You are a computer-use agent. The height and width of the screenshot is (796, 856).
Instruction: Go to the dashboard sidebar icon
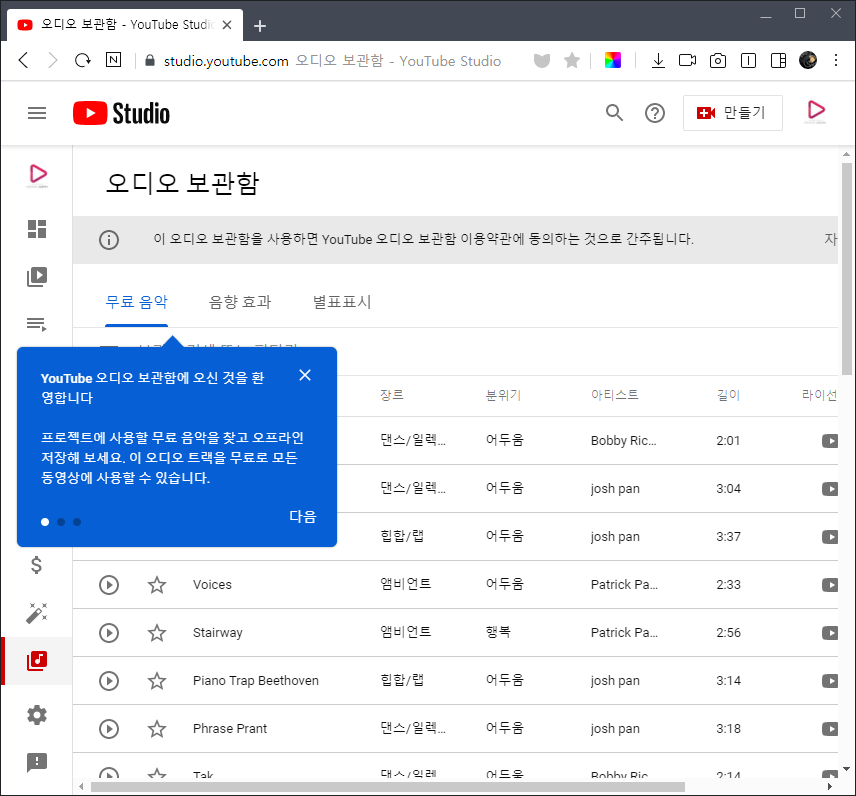37,229
